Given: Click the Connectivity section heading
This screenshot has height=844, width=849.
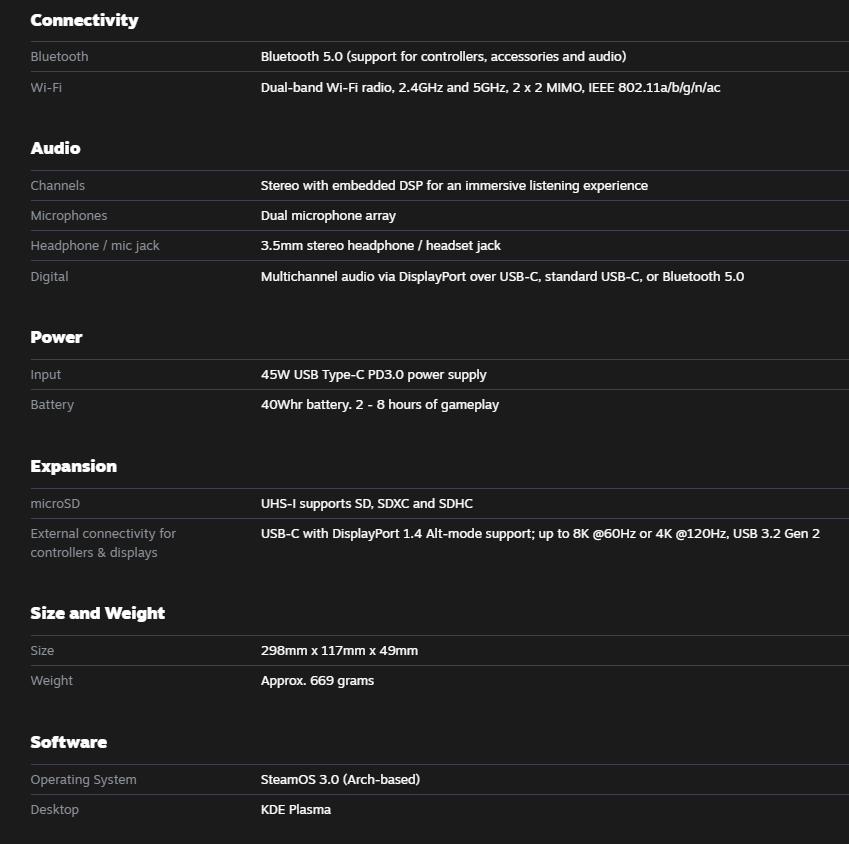Looking at the screenshot, I should coord(84,20).
